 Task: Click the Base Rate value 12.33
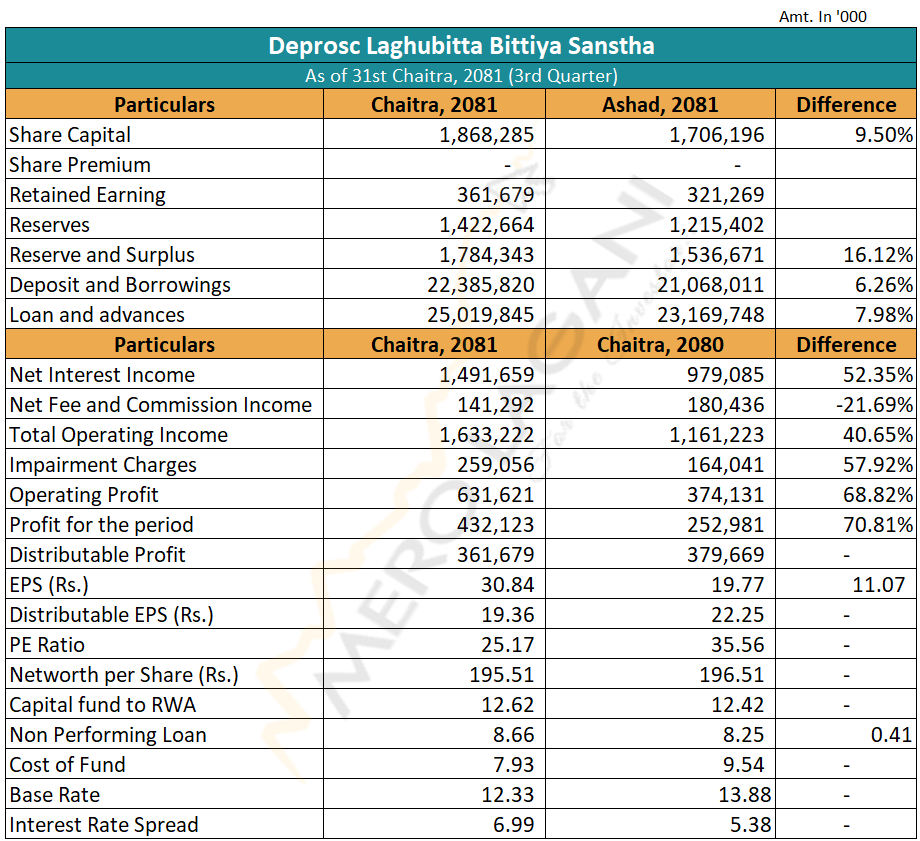tap(507, 795)
